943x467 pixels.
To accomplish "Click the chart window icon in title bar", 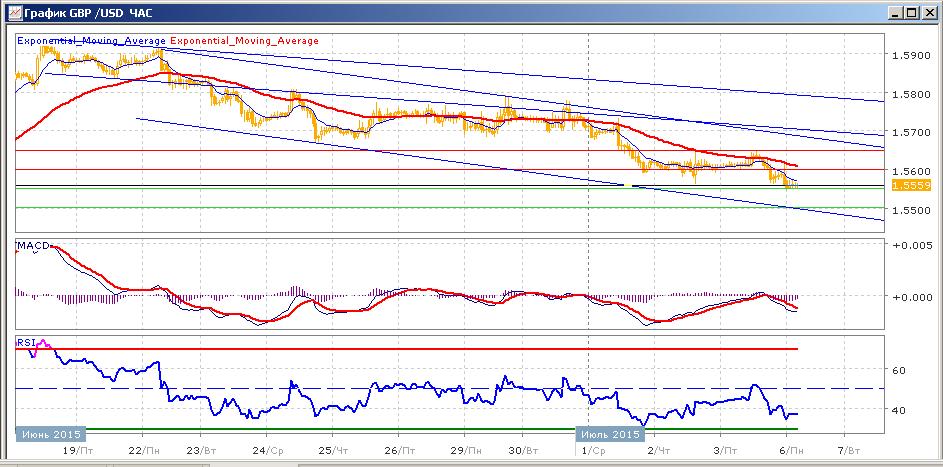I will point(14,13).
